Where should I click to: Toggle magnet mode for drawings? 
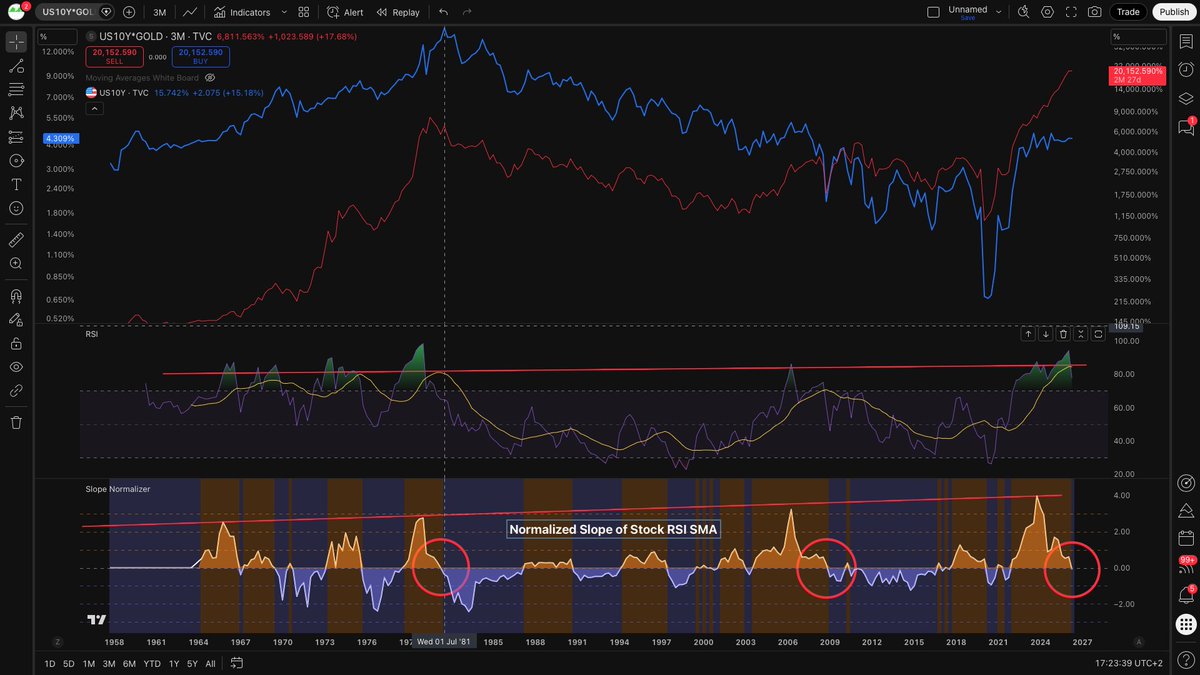pyautogui.click(x=16, y=296)
